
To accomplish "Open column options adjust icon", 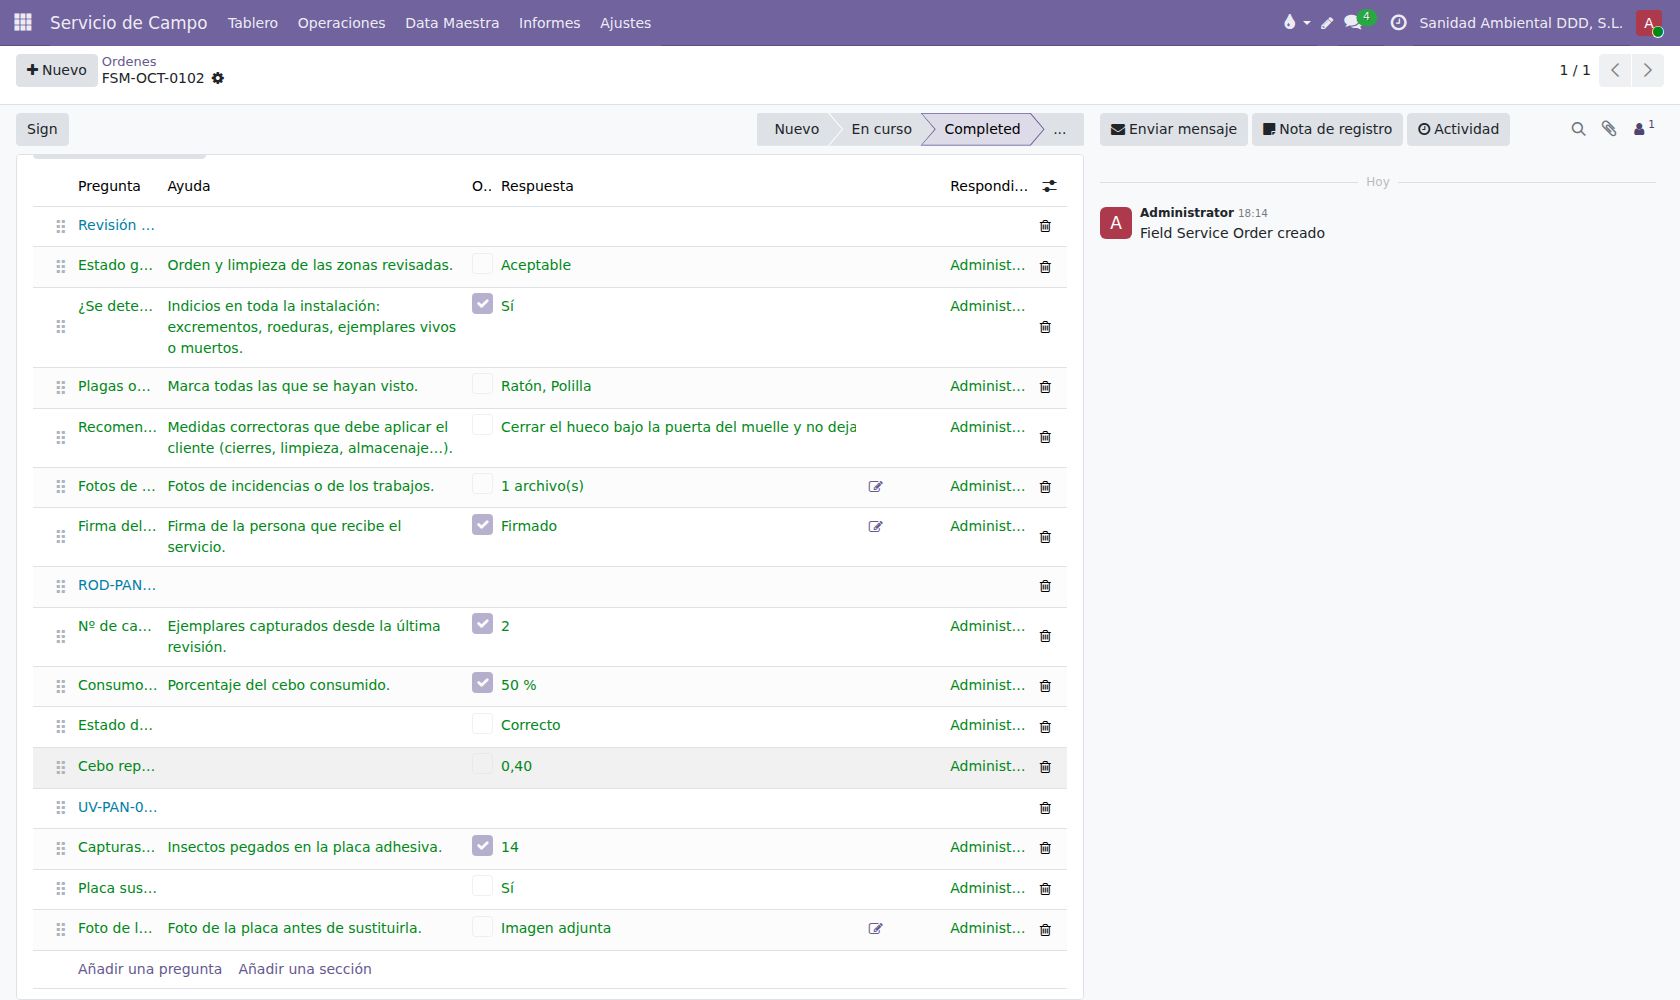I will coord(1049,186).
